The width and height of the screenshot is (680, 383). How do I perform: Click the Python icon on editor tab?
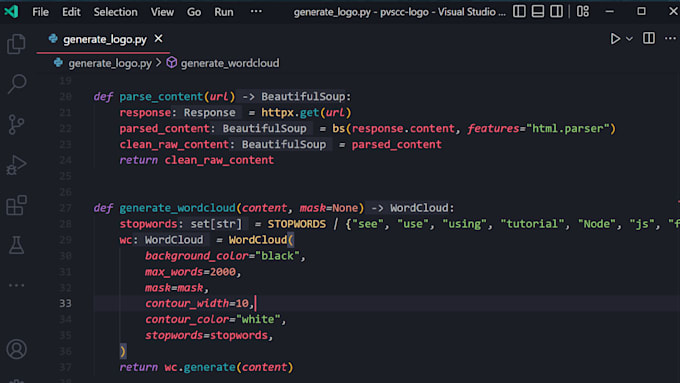click(53, 39)
